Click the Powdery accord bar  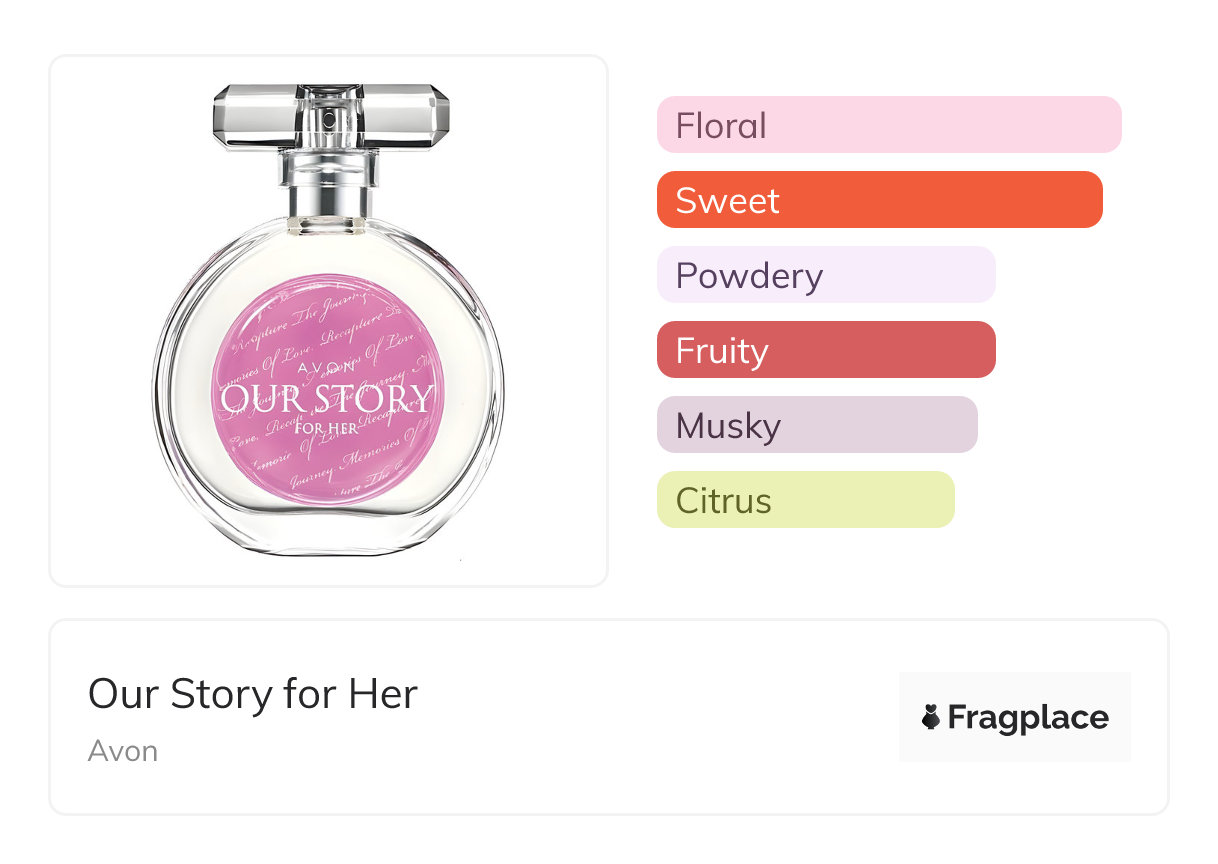pyautogui.click(x=825, y=275)
